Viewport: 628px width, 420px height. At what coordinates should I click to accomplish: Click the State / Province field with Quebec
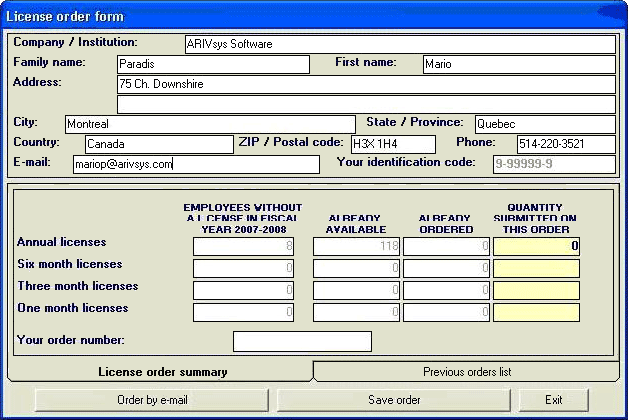[545, 124]
